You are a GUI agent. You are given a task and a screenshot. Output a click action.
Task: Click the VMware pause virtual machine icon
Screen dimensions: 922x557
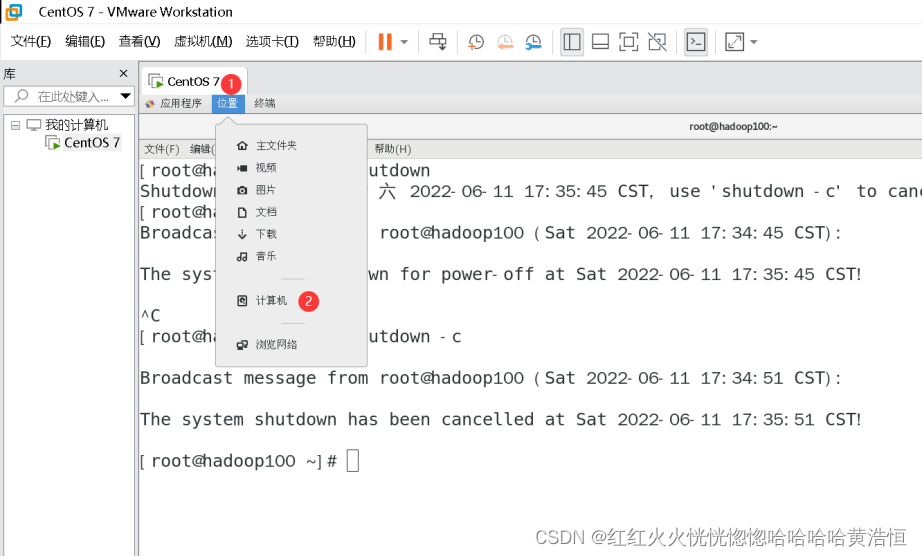pyautogui.click(x=385, y=42)
